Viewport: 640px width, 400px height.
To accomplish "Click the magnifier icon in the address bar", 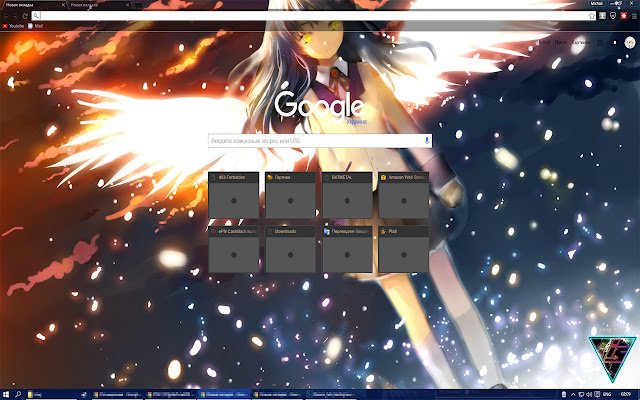I will (36, 16).
